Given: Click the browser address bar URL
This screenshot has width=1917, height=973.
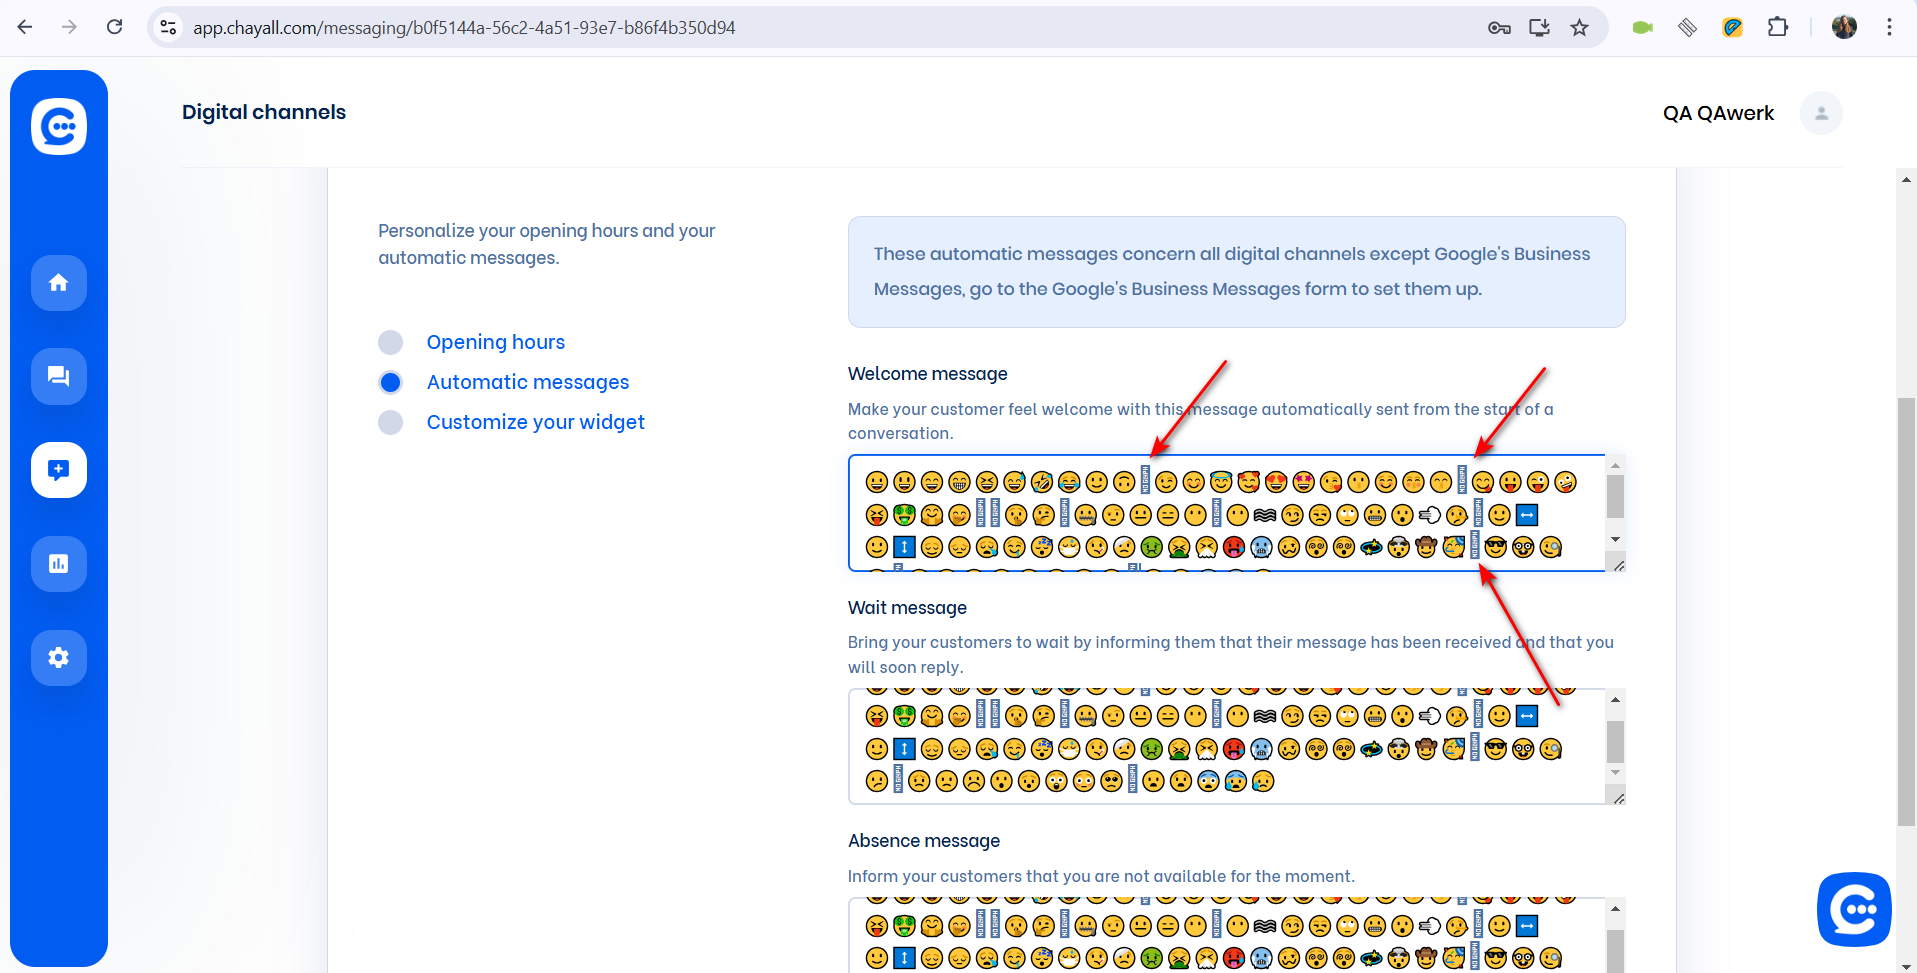Looking at the screenshot, I should [x=464, y=28].
